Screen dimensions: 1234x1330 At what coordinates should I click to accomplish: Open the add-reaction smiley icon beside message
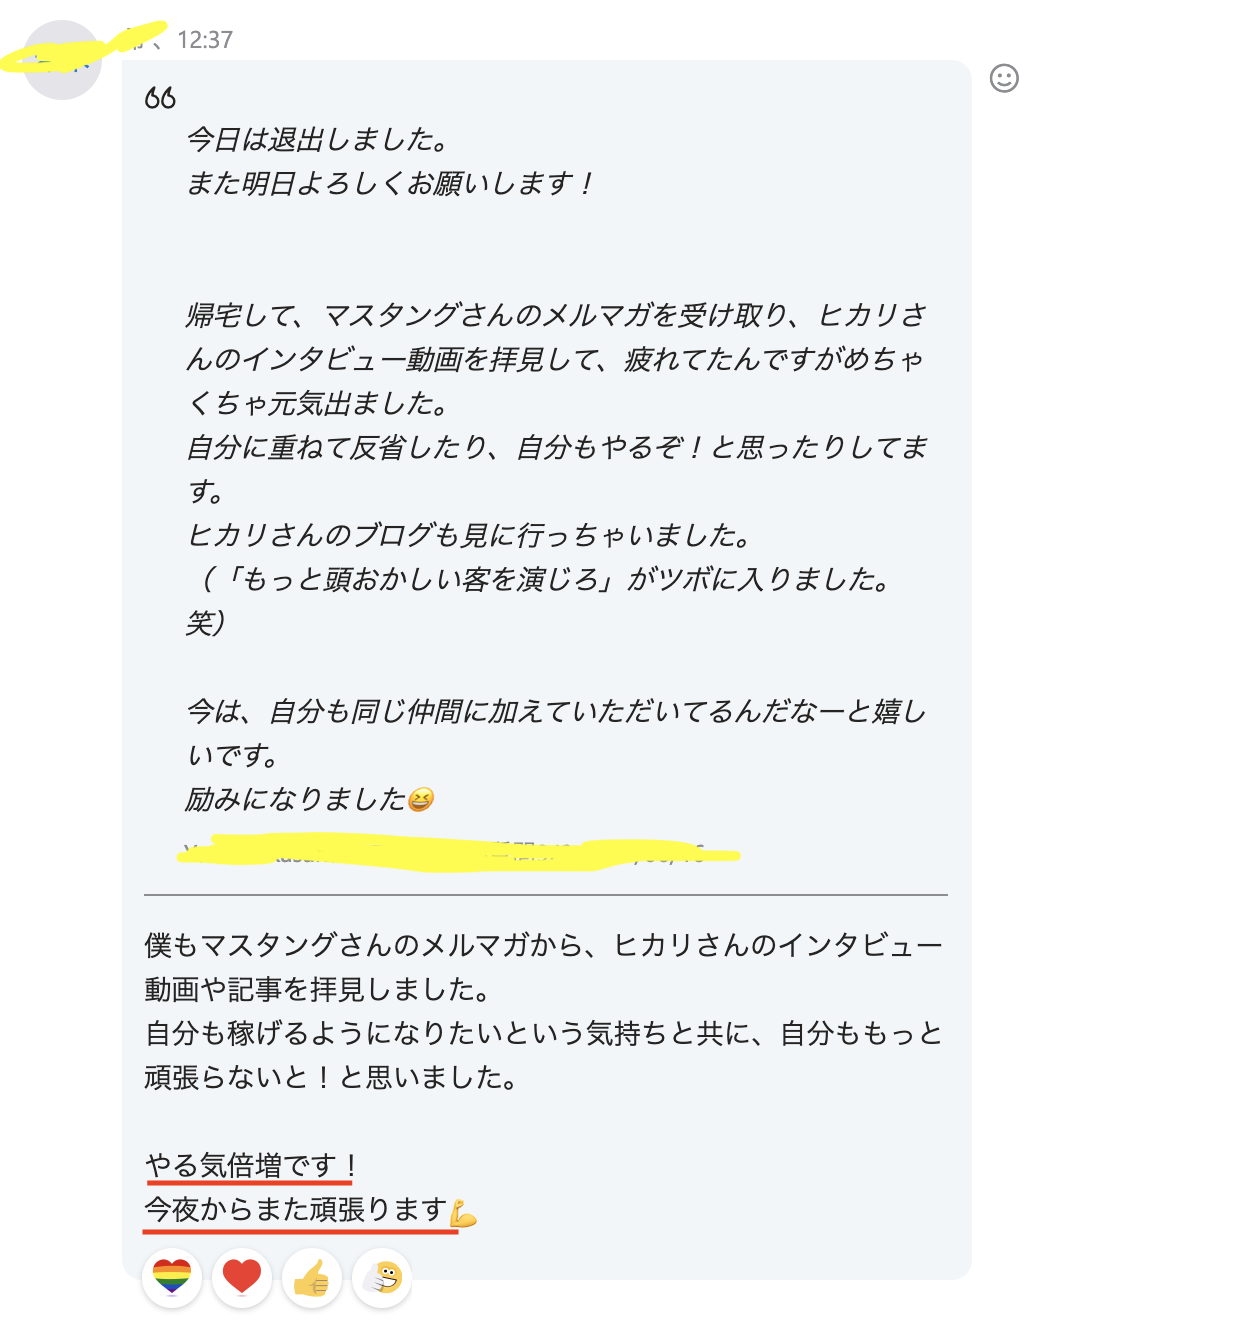click(x=1004, y=78)
